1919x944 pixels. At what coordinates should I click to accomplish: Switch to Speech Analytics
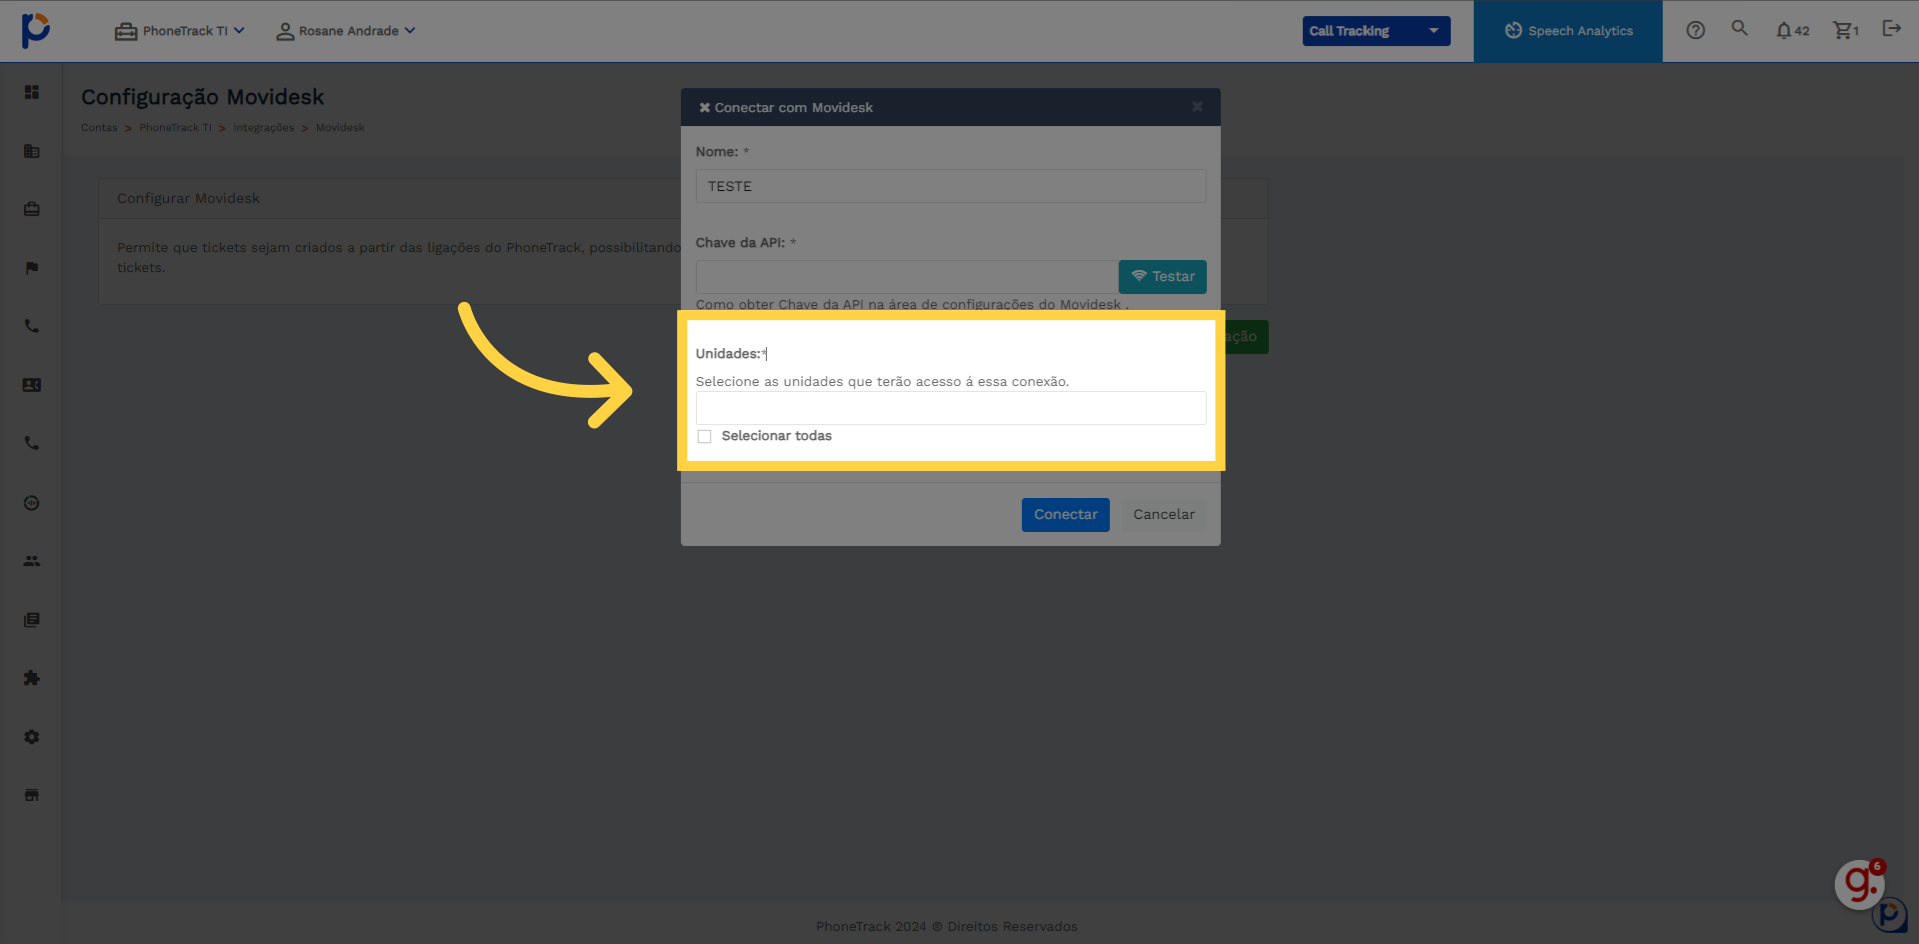[x=1568, y=31]
